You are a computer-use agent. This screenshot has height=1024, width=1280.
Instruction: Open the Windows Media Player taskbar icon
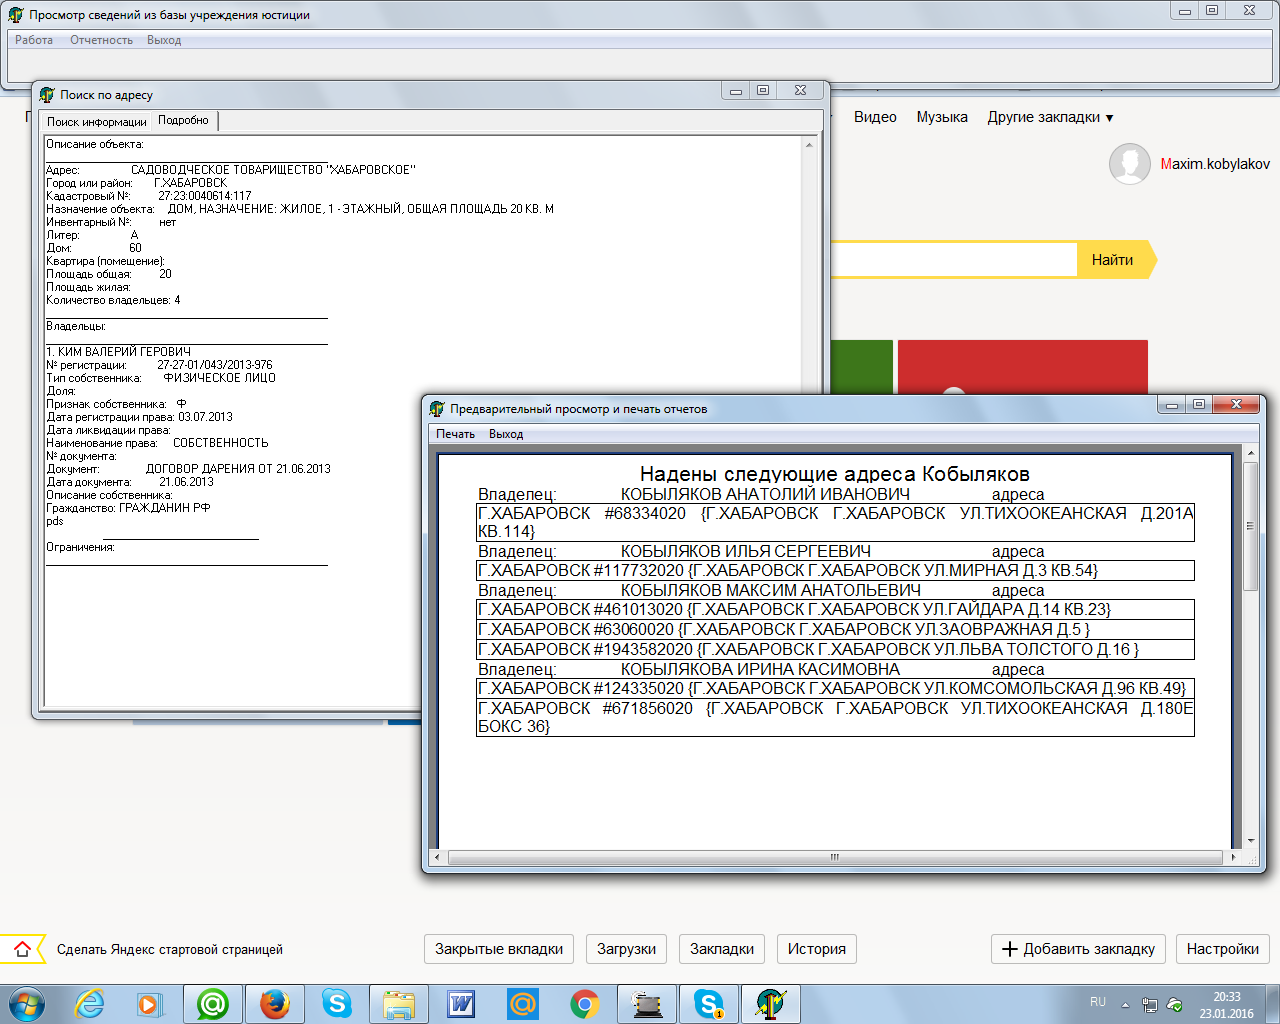pyautogui.click(x=150, y=1003)
